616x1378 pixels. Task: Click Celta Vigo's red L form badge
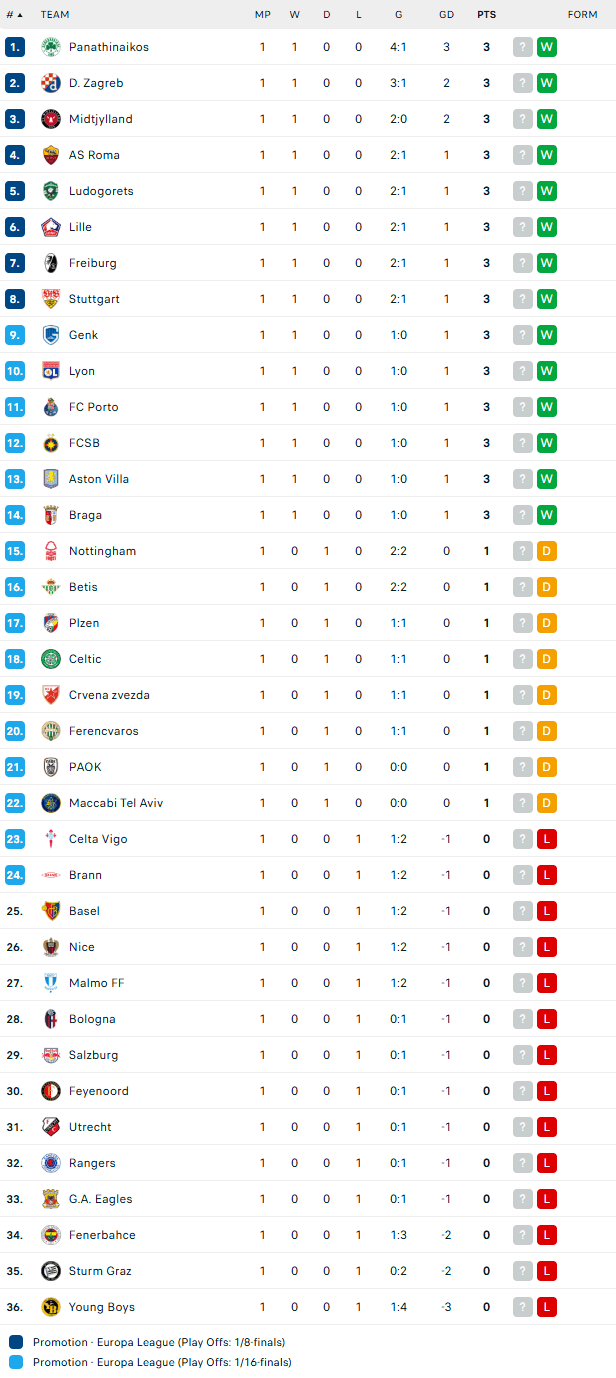[547, 839]
